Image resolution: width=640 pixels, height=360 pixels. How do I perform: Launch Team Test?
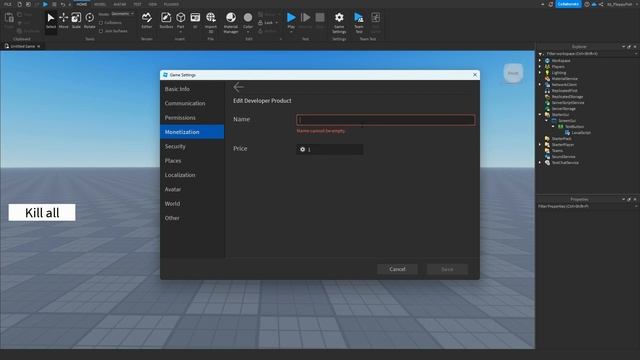coord(359,22)
